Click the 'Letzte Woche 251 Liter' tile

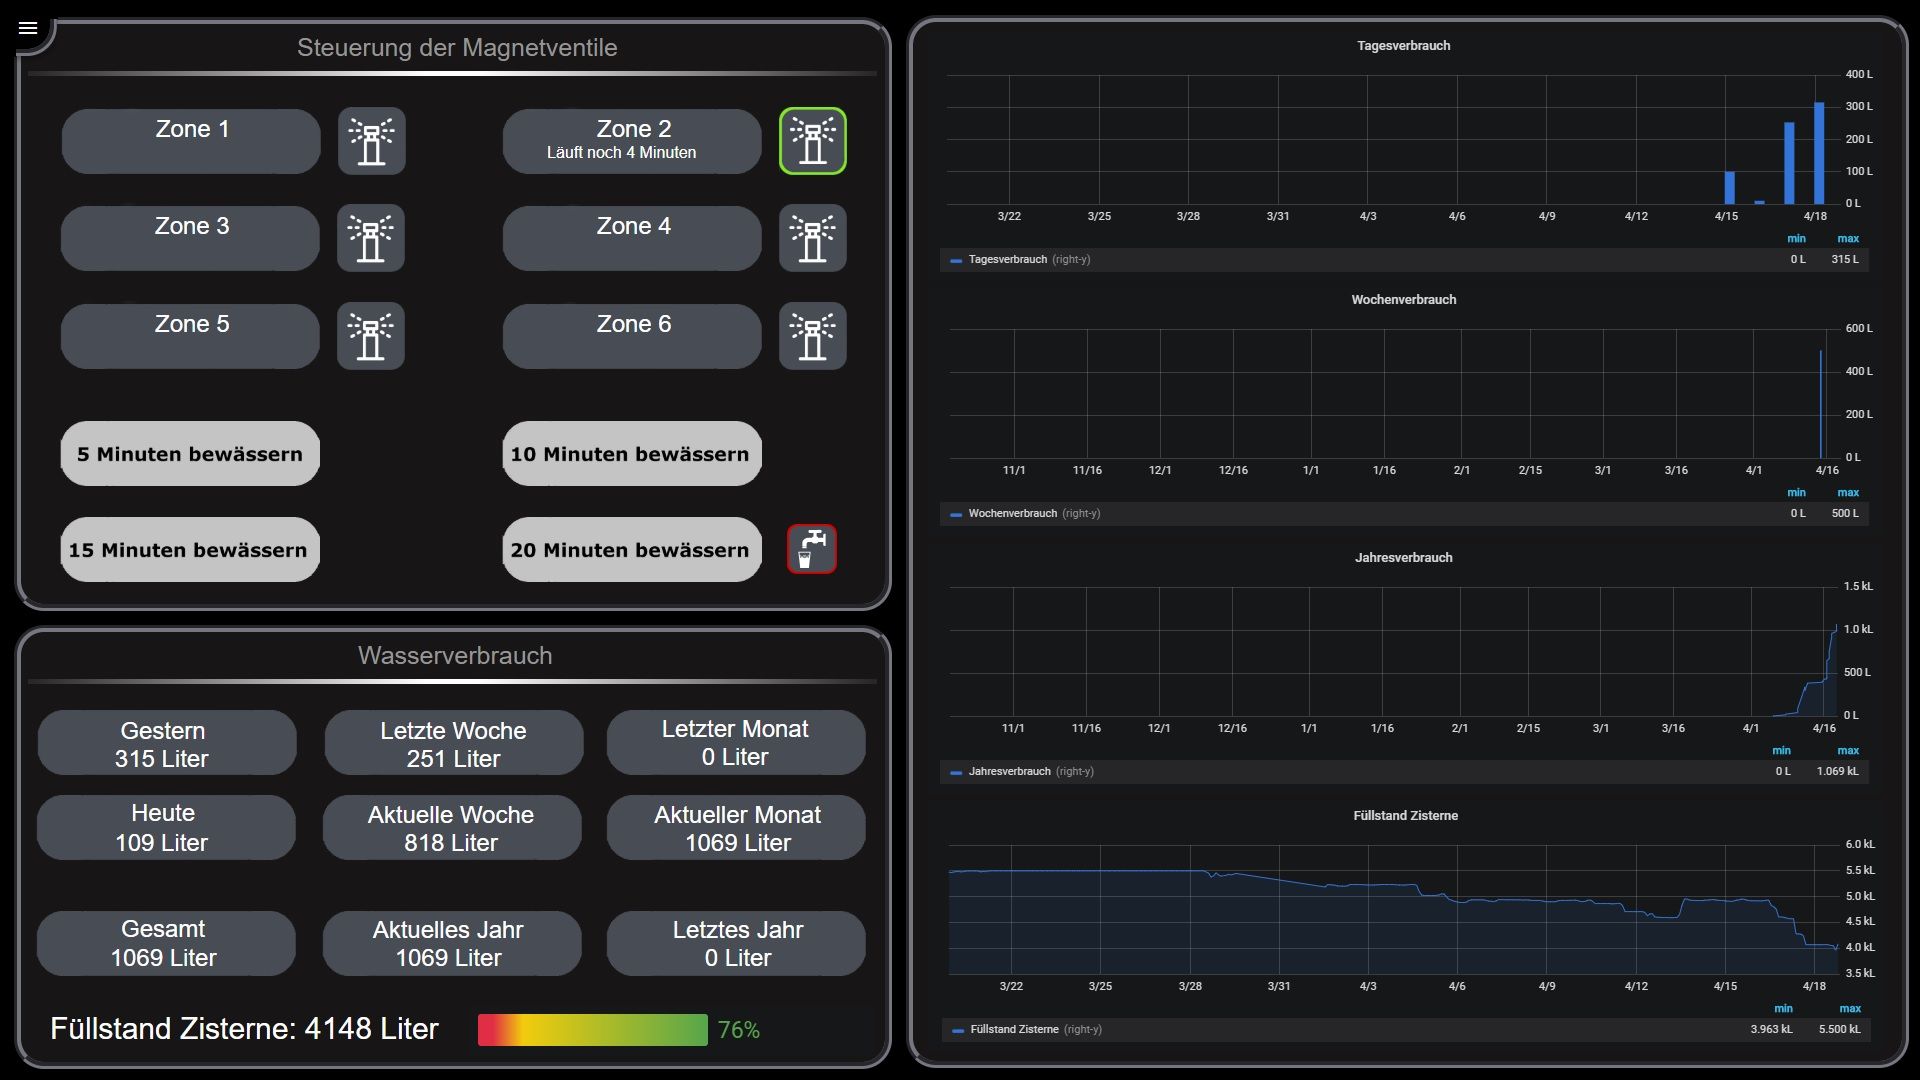pos(453,743)
